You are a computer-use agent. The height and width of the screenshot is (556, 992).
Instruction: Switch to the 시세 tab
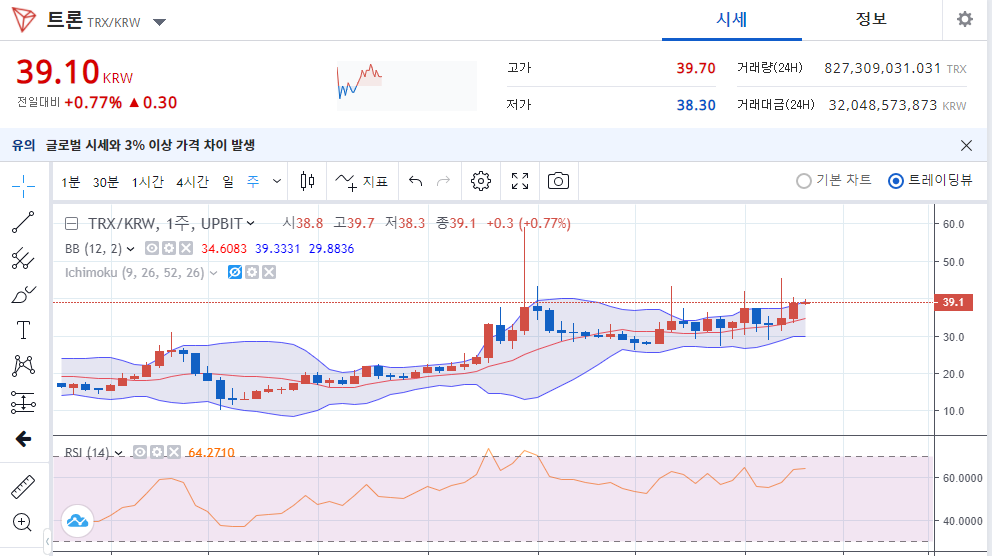click(x=731, y=20)
